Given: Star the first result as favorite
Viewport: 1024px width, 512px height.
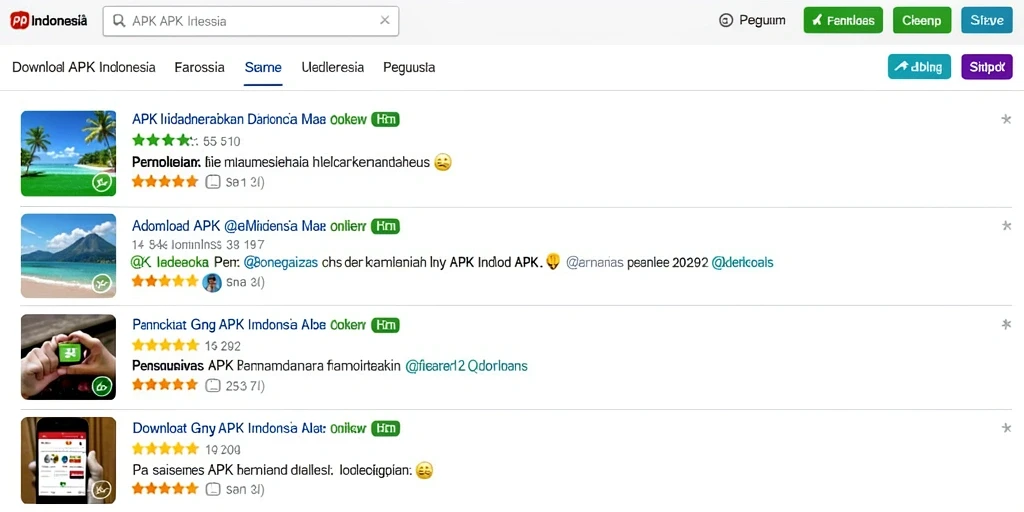Looking at the screenshot, I should pos(1006,119).
